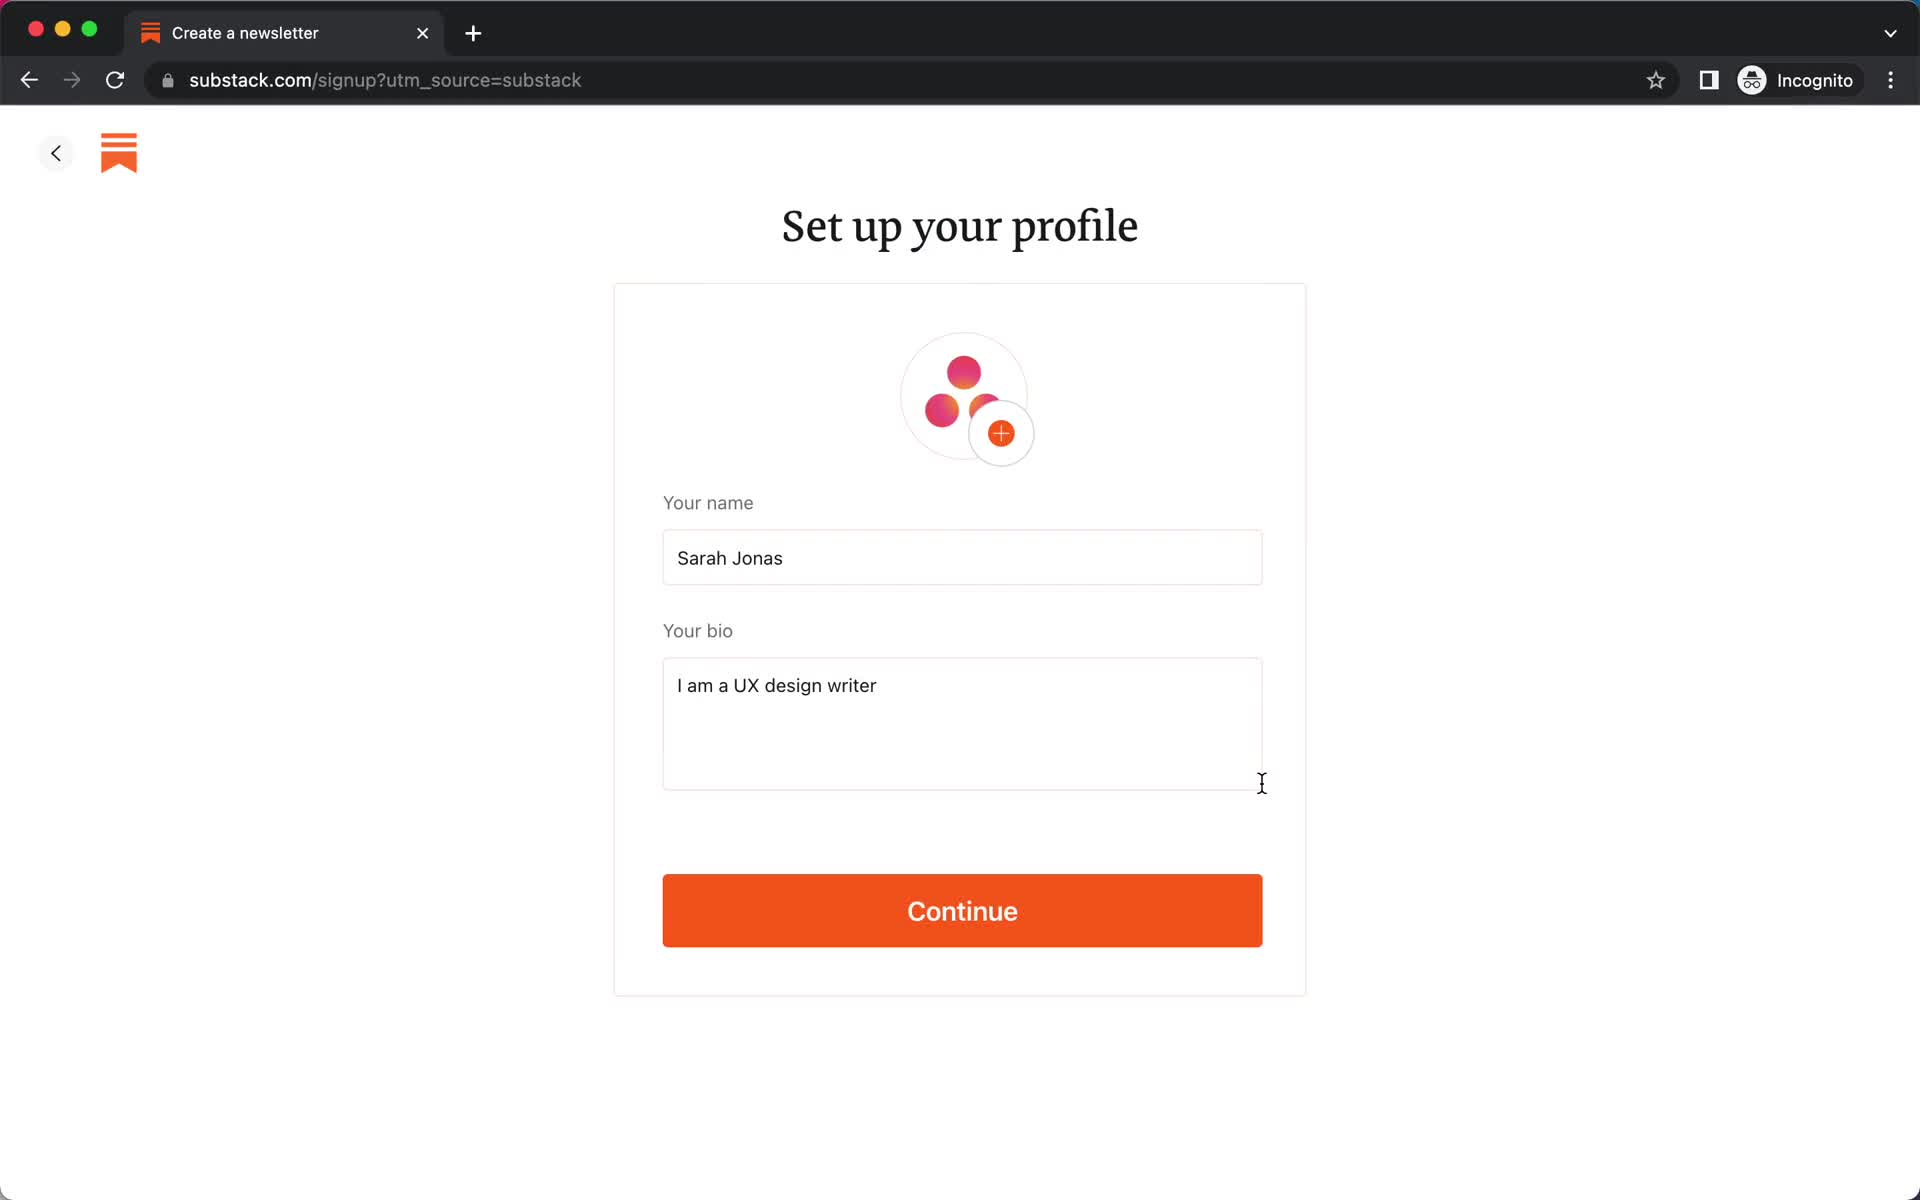The image size is (1920, 1200).
Task: Click the browser back button
Action: coord(28,79)
